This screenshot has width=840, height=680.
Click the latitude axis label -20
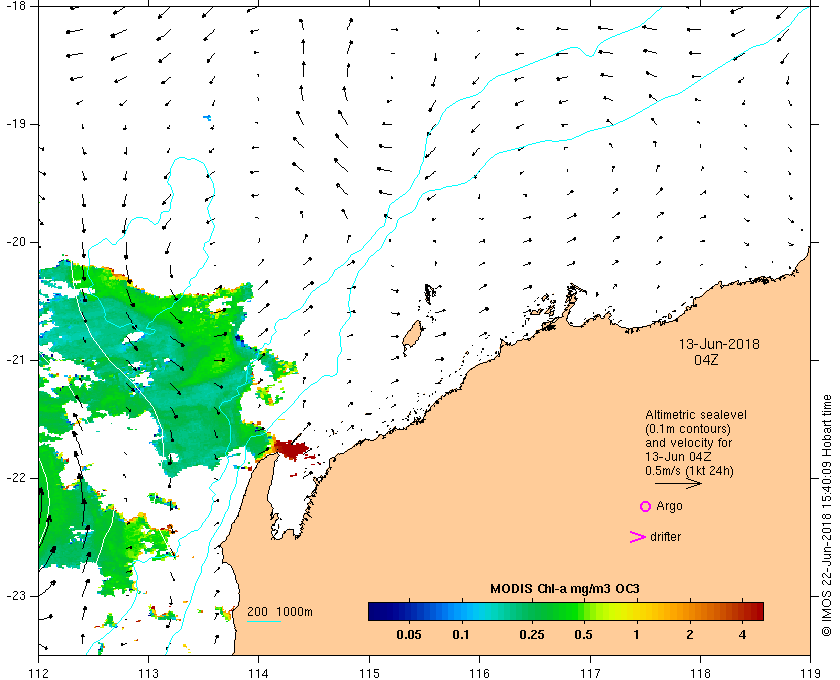[14, 242]
